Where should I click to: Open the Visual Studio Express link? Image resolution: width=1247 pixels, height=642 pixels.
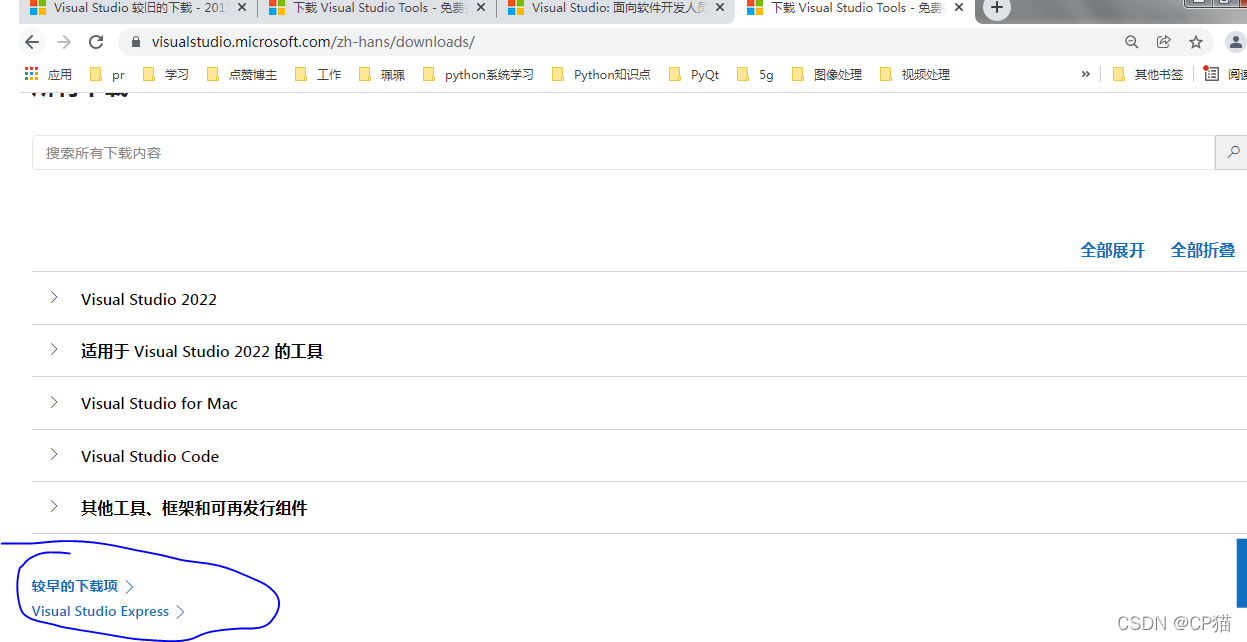(108, 611)
